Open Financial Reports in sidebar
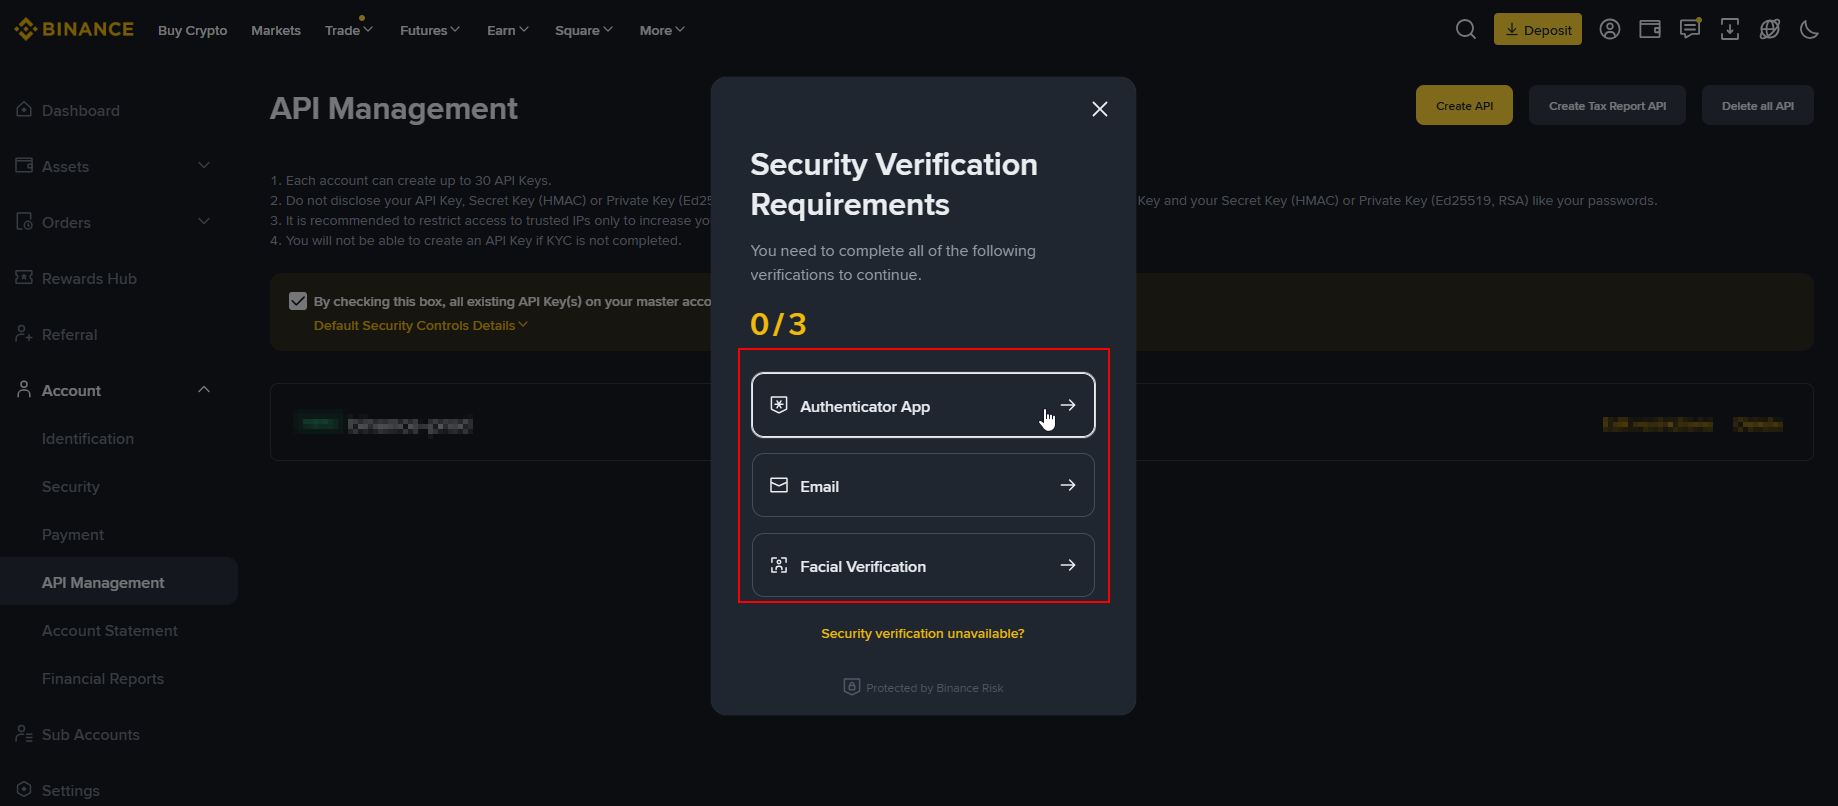 [103, 678]
